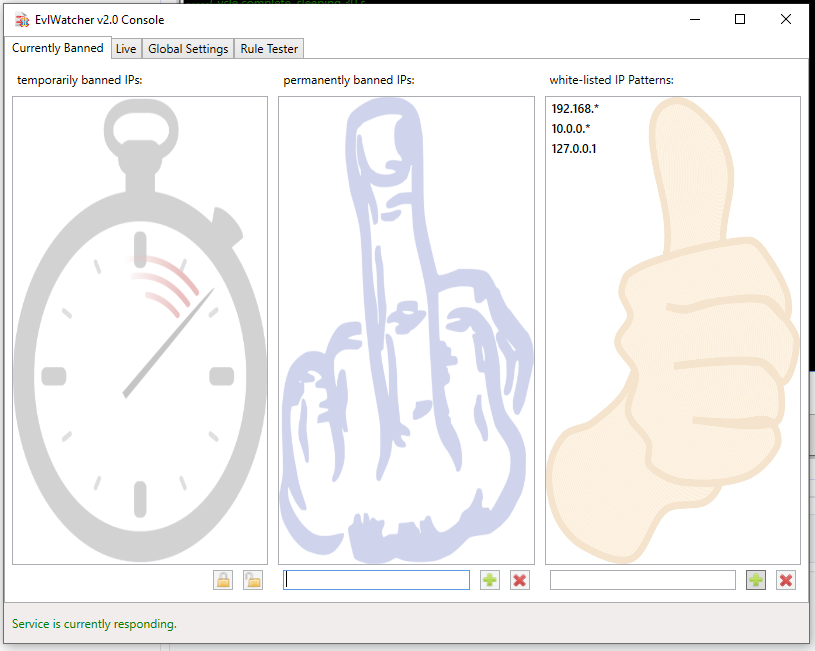Click the red X to remove permanently banned IP

(520, 580)
